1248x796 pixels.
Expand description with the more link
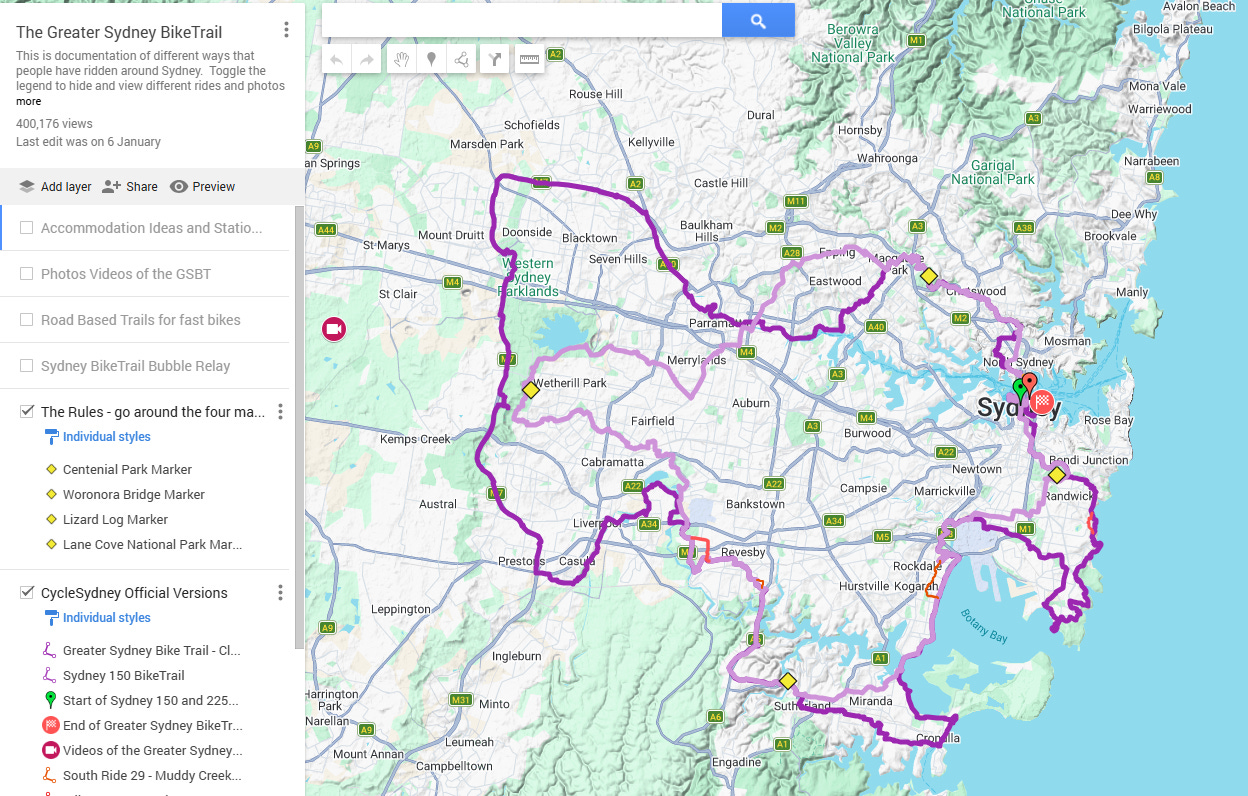tap(29, 101)
